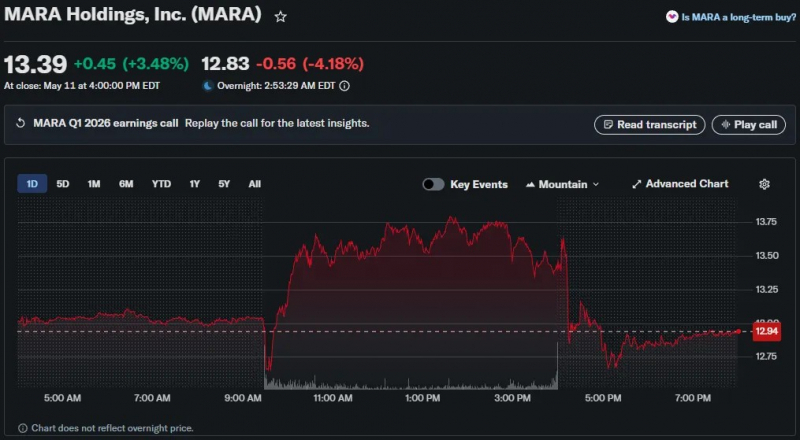Click the chart disclaimer info icon
This screenshot has width=800, height=440.
click(x=22, y=428)
